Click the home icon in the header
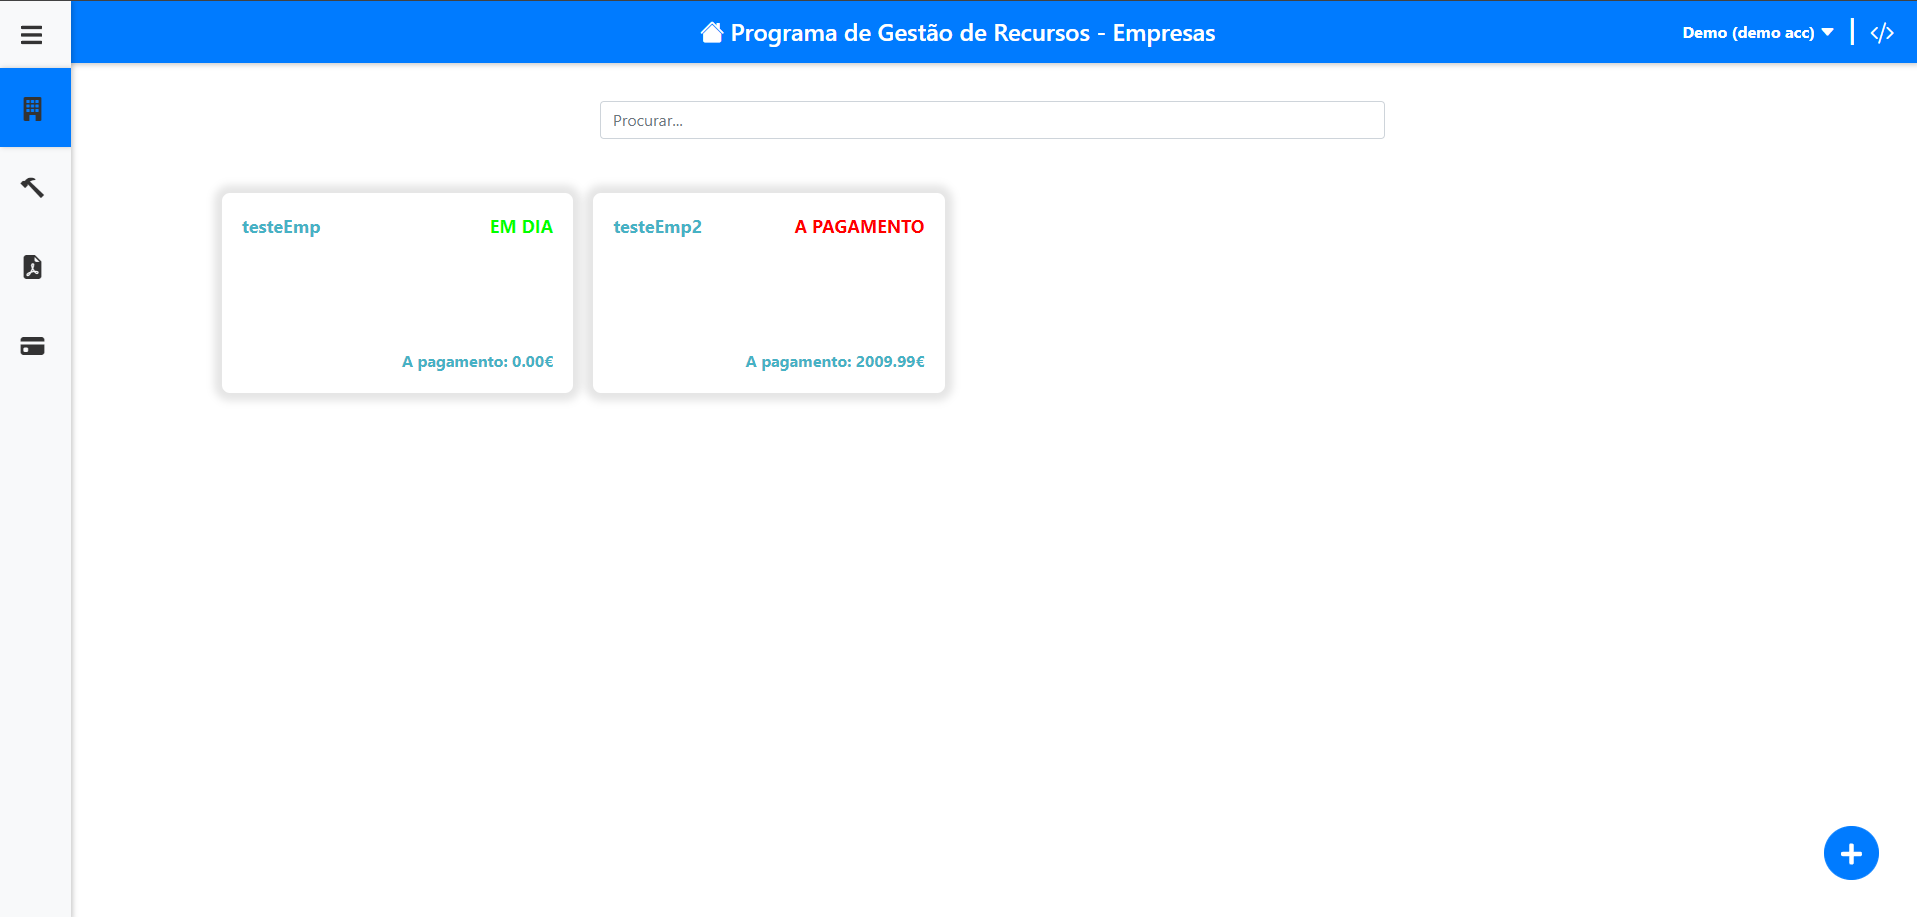 (711, 33)
